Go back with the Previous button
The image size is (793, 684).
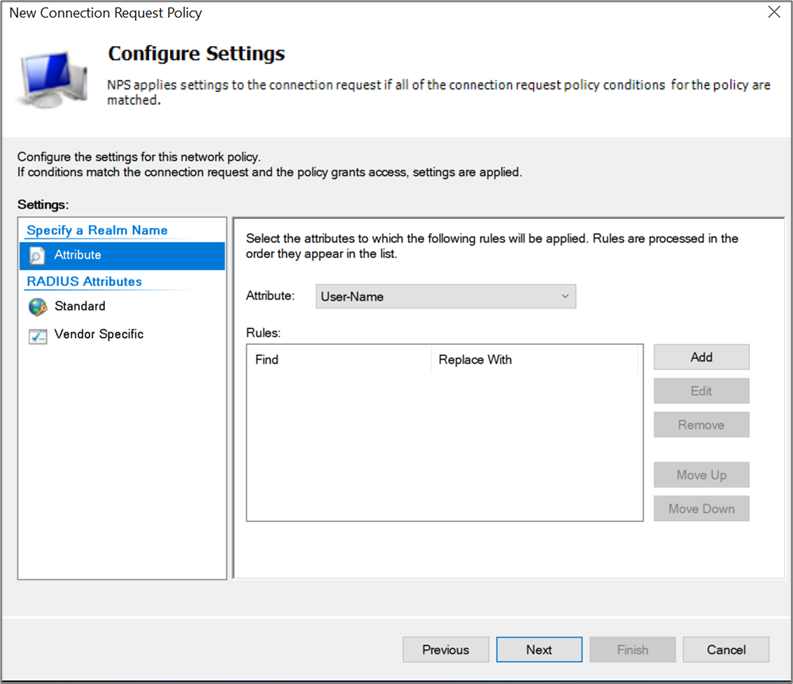click(x=446, y=650)
